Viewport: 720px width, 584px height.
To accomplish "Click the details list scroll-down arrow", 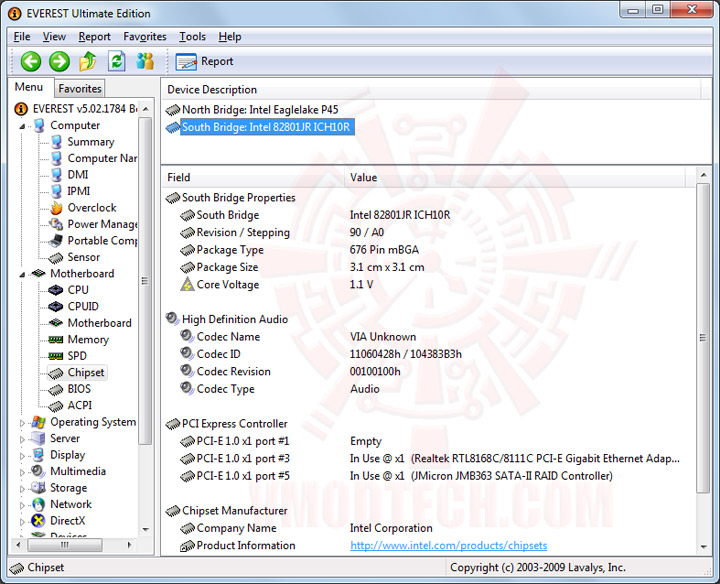I will click(703, 547).
